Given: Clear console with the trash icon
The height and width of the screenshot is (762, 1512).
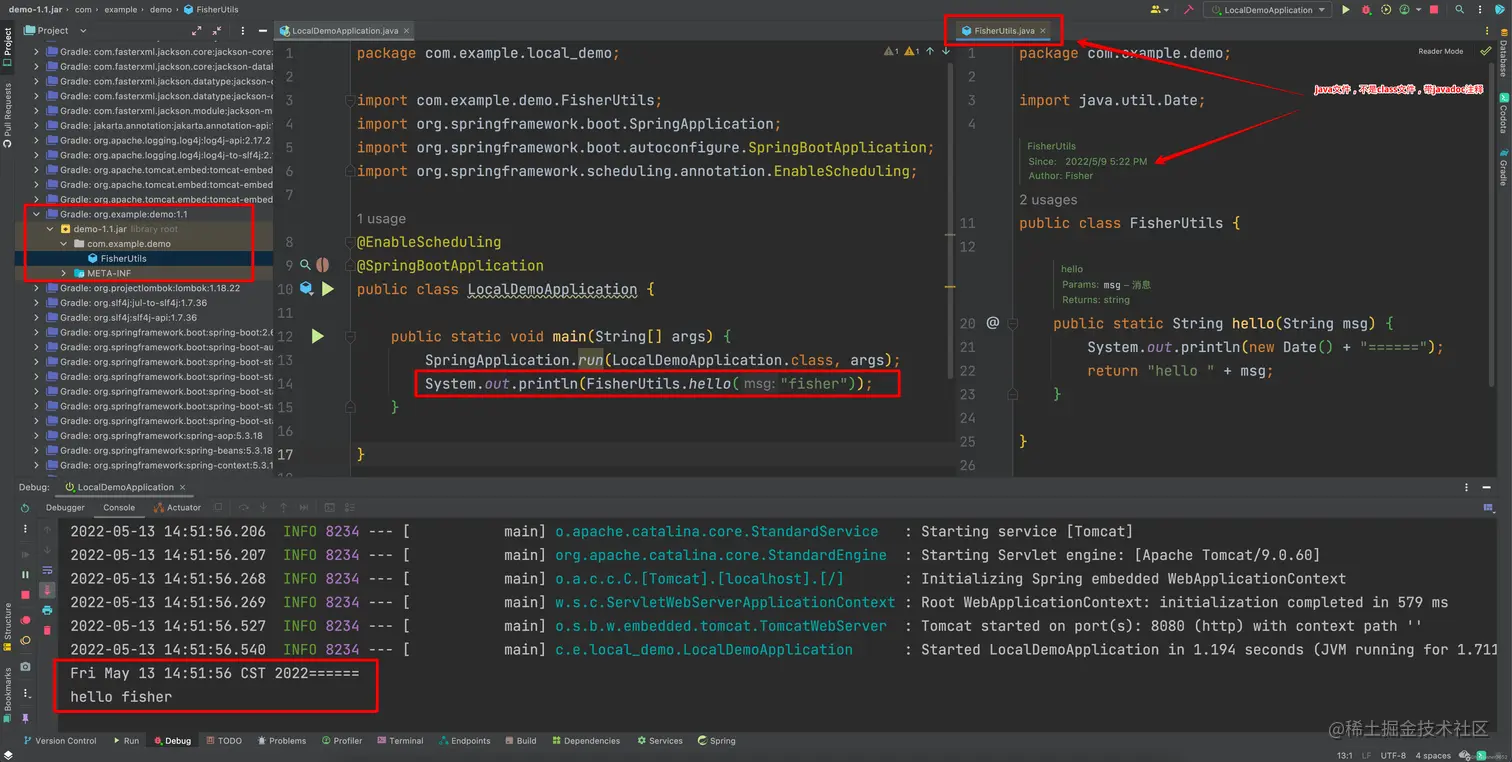Looking at the screenshot, I should coord(47,630).
